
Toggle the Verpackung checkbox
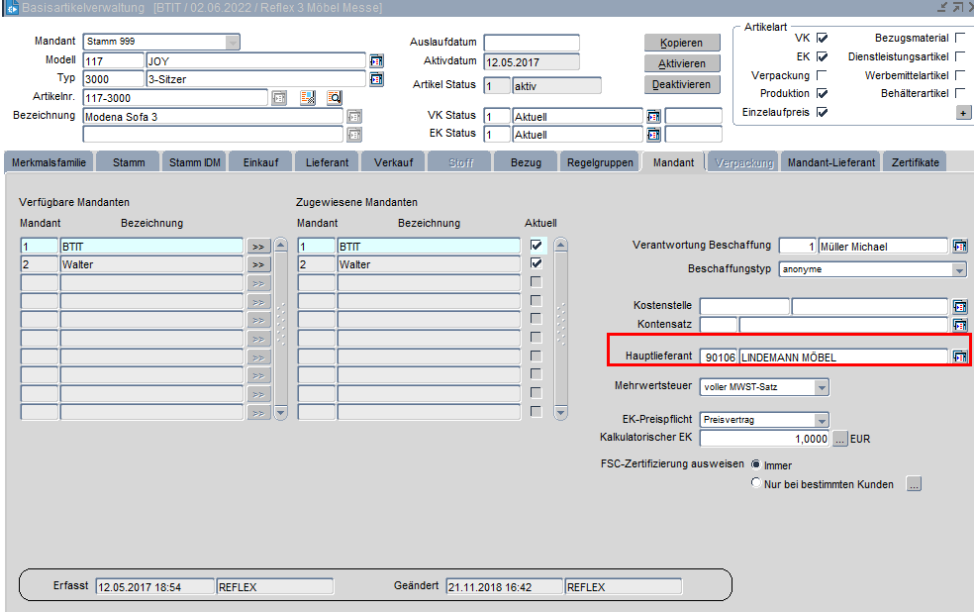(x=822, y=75)
